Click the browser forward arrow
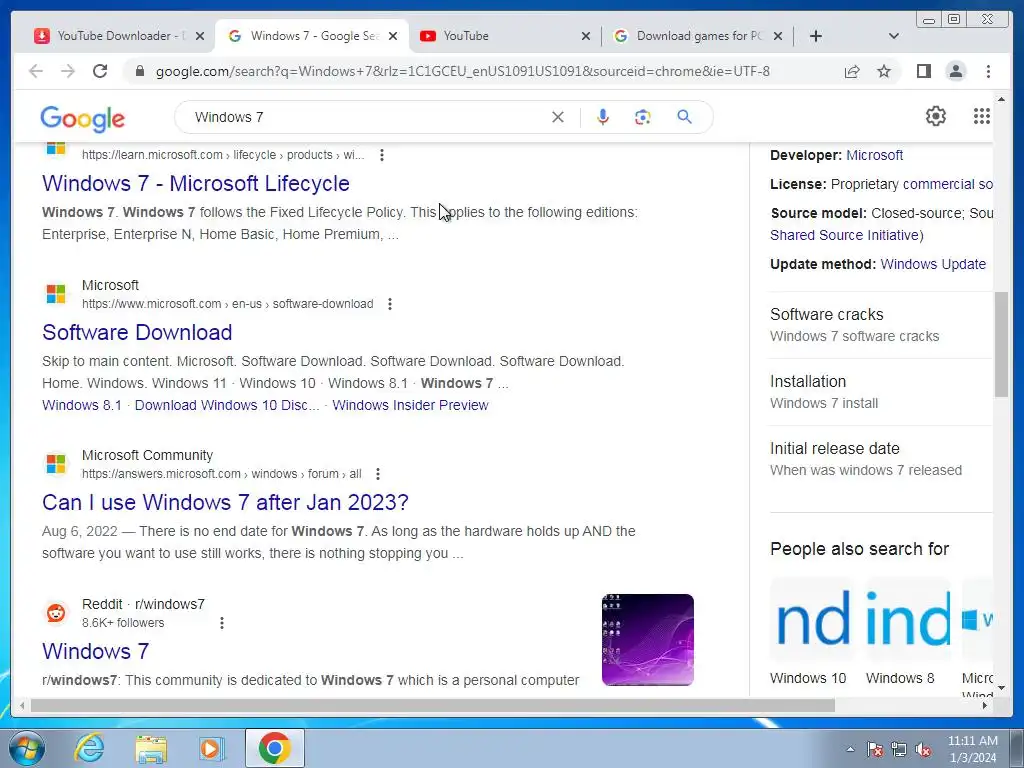Image resolution: width=1024 pixels, height=768 pixels. tap(68, 71)
